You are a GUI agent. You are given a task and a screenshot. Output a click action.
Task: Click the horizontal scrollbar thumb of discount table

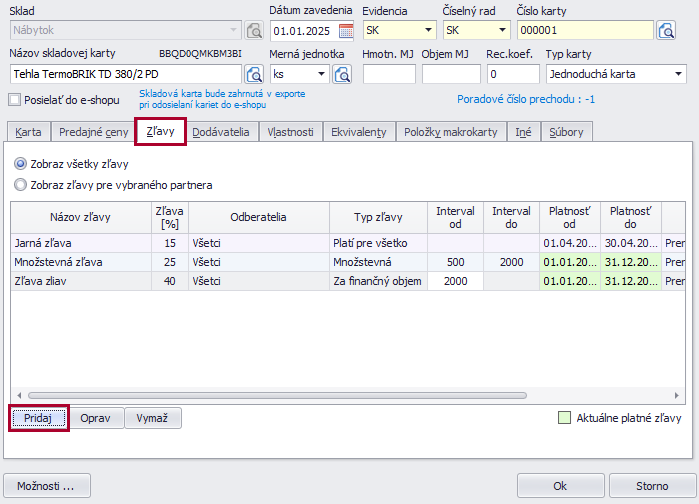pos(277,395)
